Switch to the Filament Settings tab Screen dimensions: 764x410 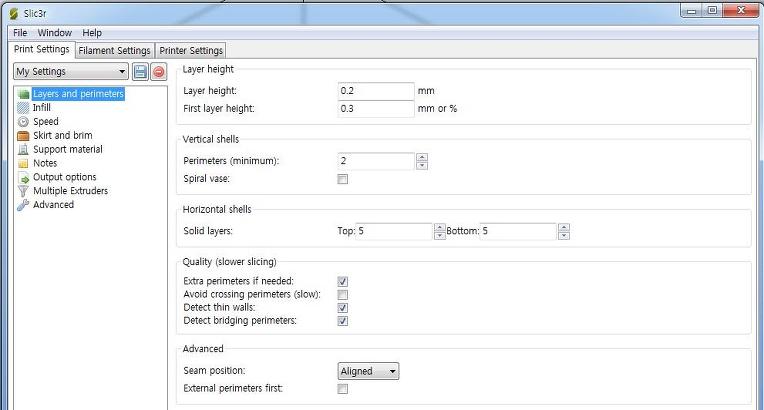115,50
